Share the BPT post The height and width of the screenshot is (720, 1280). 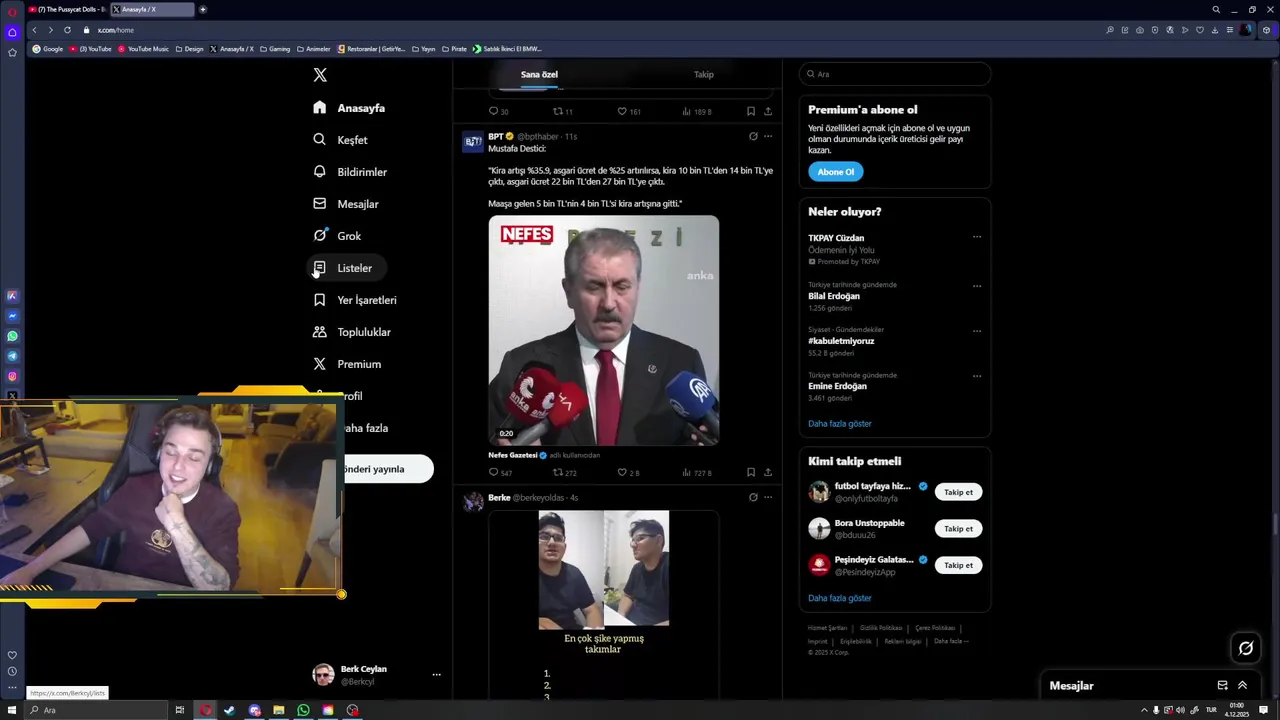tap(768, 472)
